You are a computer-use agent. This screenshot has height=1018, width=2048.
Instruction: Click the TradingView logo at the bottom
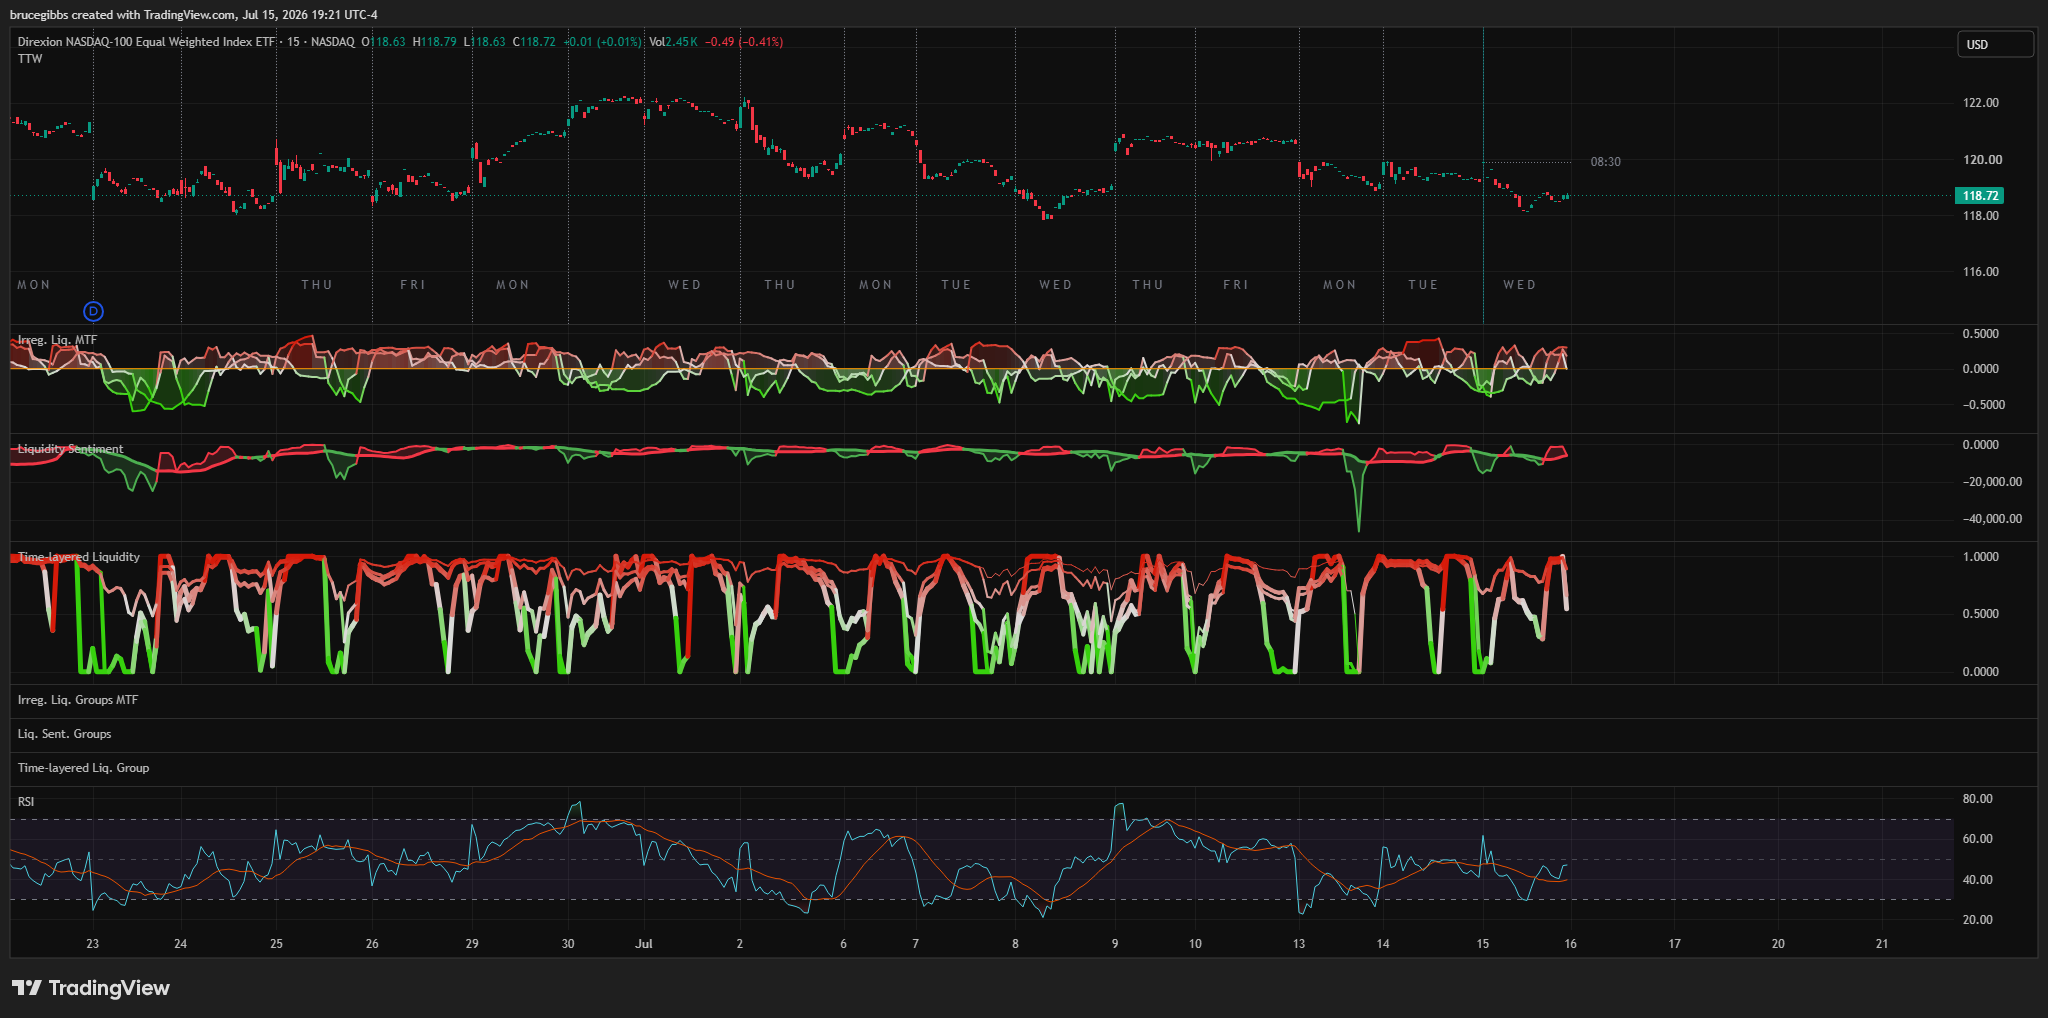point(91,988)
